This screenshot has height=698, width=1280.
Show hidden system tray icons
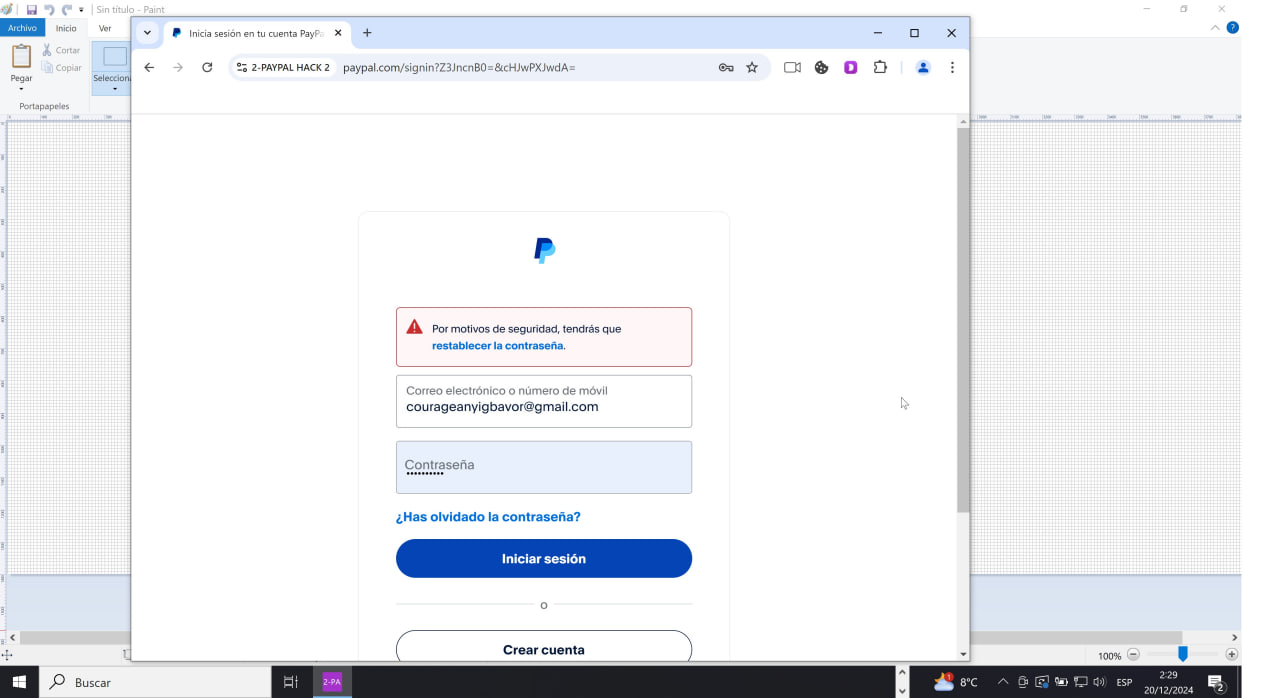tap(1003, 682)
